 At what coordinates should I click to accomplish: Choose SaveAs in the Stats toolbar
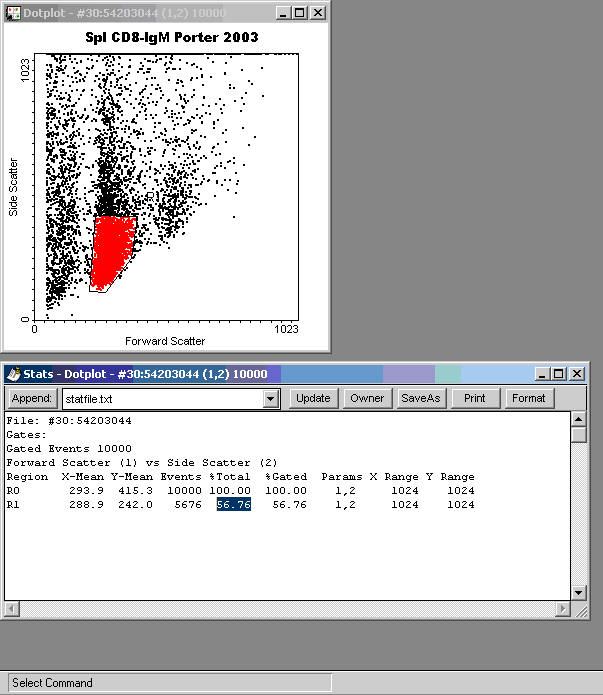(420, 398)
